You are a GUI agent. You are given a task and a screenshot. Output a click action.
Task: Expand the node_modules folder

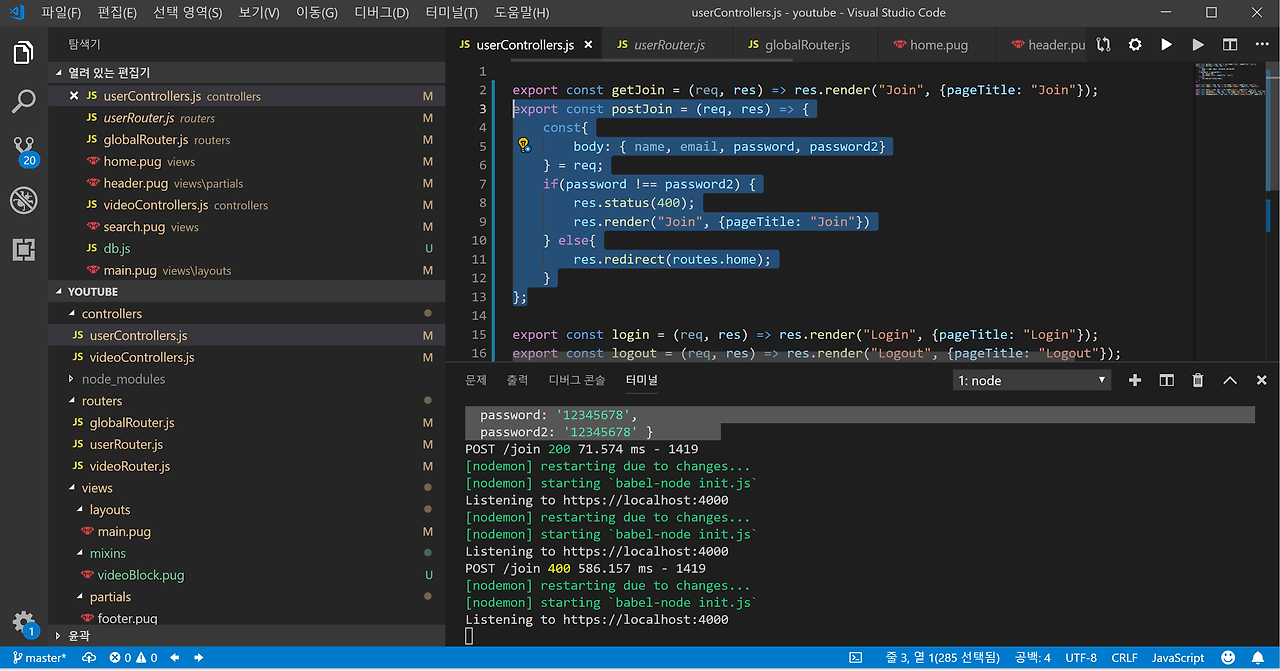123,379
